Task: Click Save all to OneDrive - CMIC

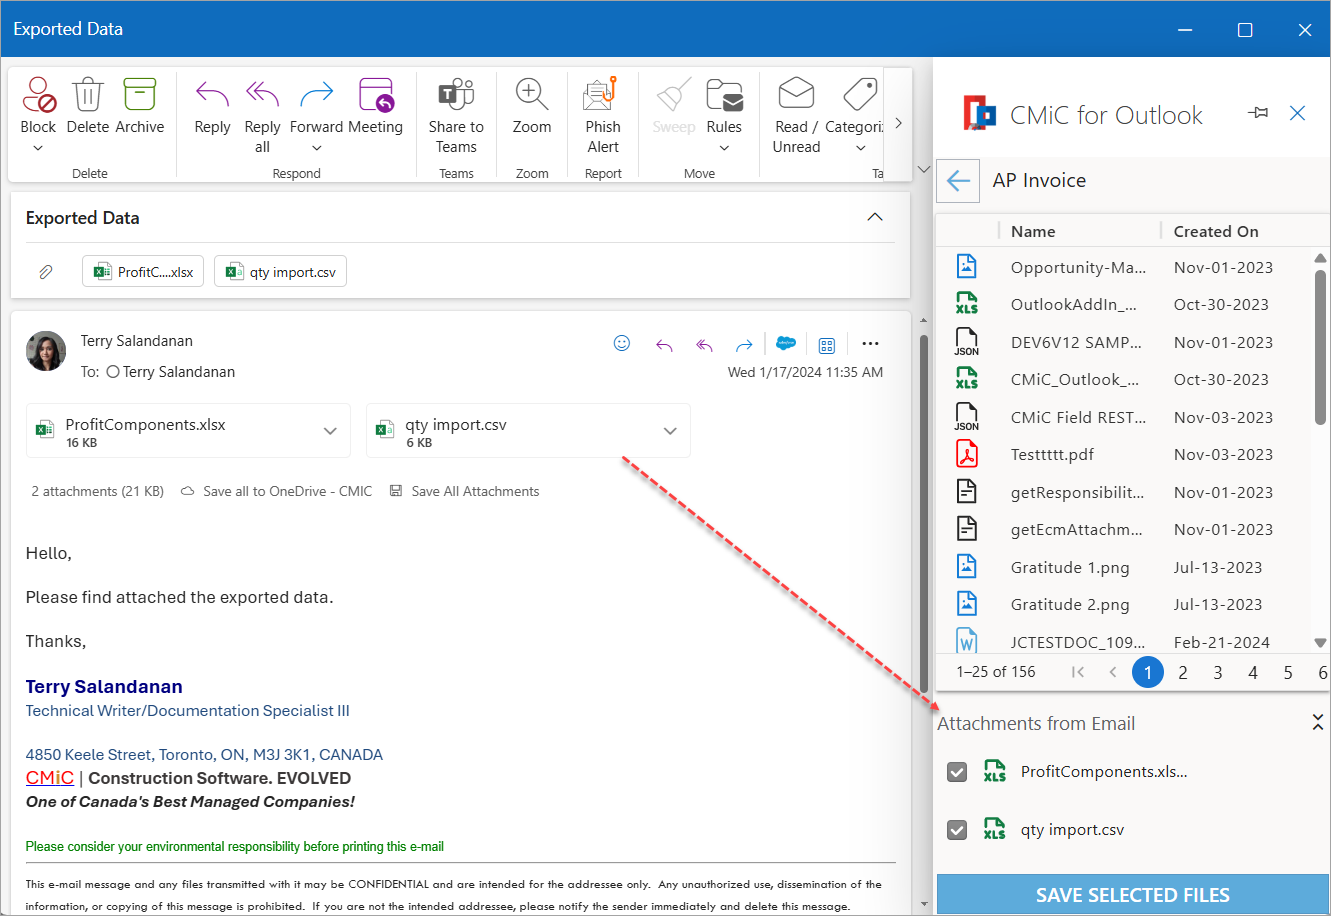Action: click(x=276, y=491)
